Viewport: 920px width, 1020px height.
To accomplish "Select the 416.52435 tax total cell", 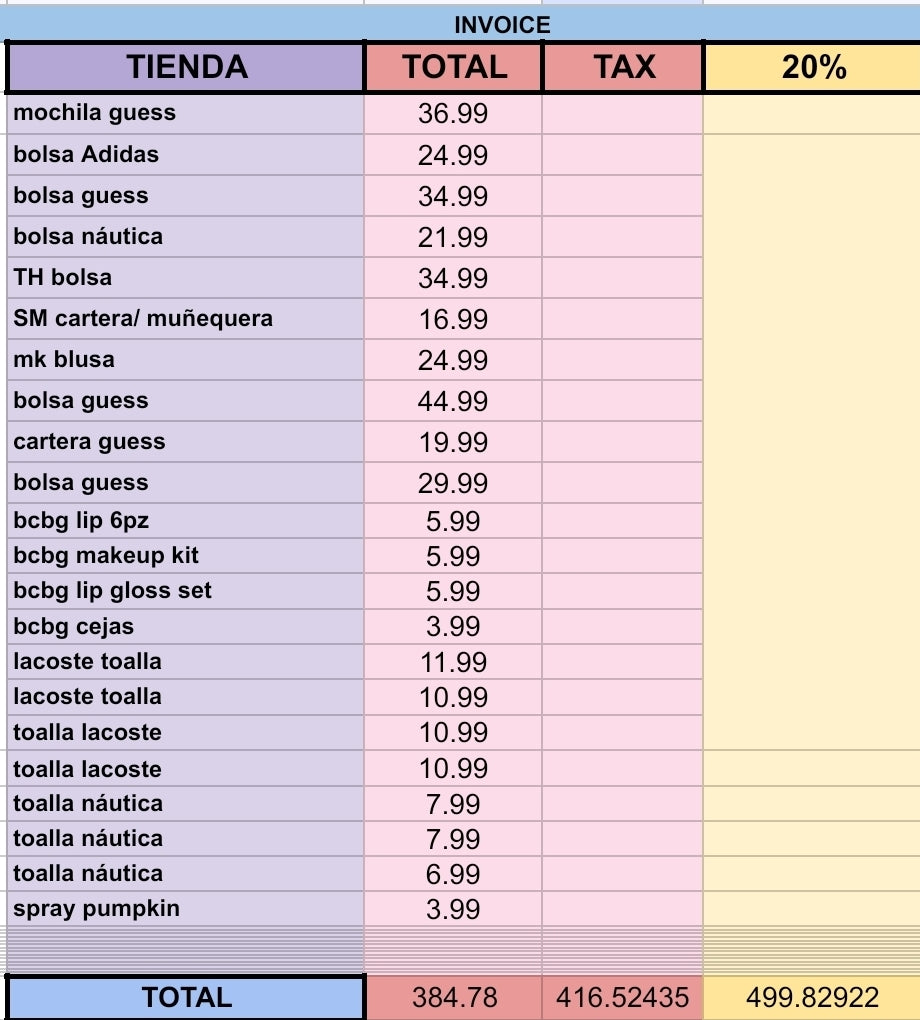I will tap(624, 997).
